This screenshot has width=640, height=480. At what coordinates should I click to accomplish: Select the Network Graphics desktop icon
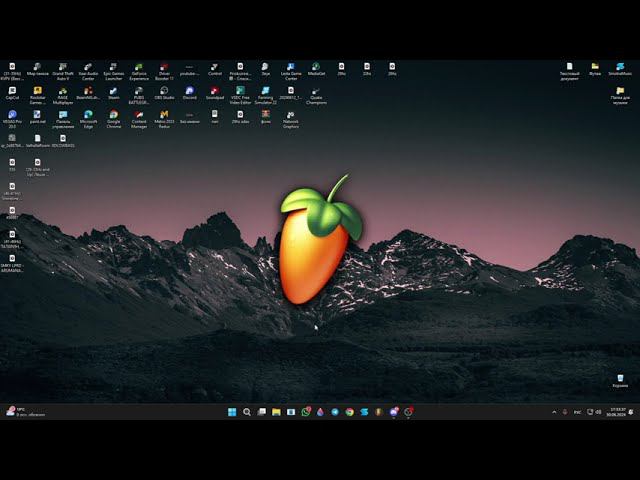pos(291,120)
